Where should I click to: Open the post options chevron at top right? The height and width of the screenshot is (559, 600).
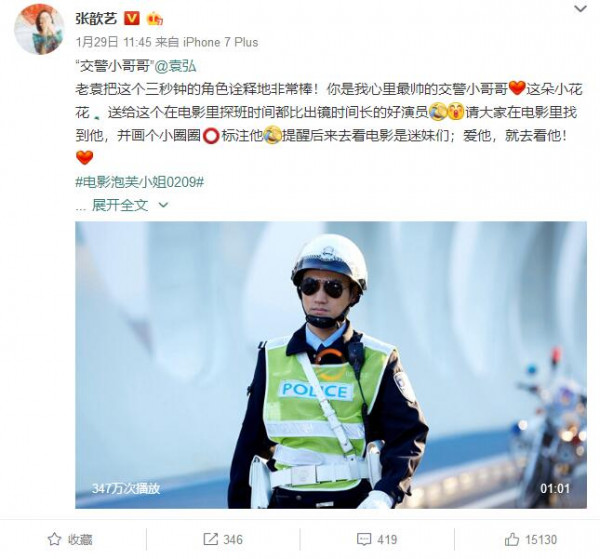tap(580, 8)
